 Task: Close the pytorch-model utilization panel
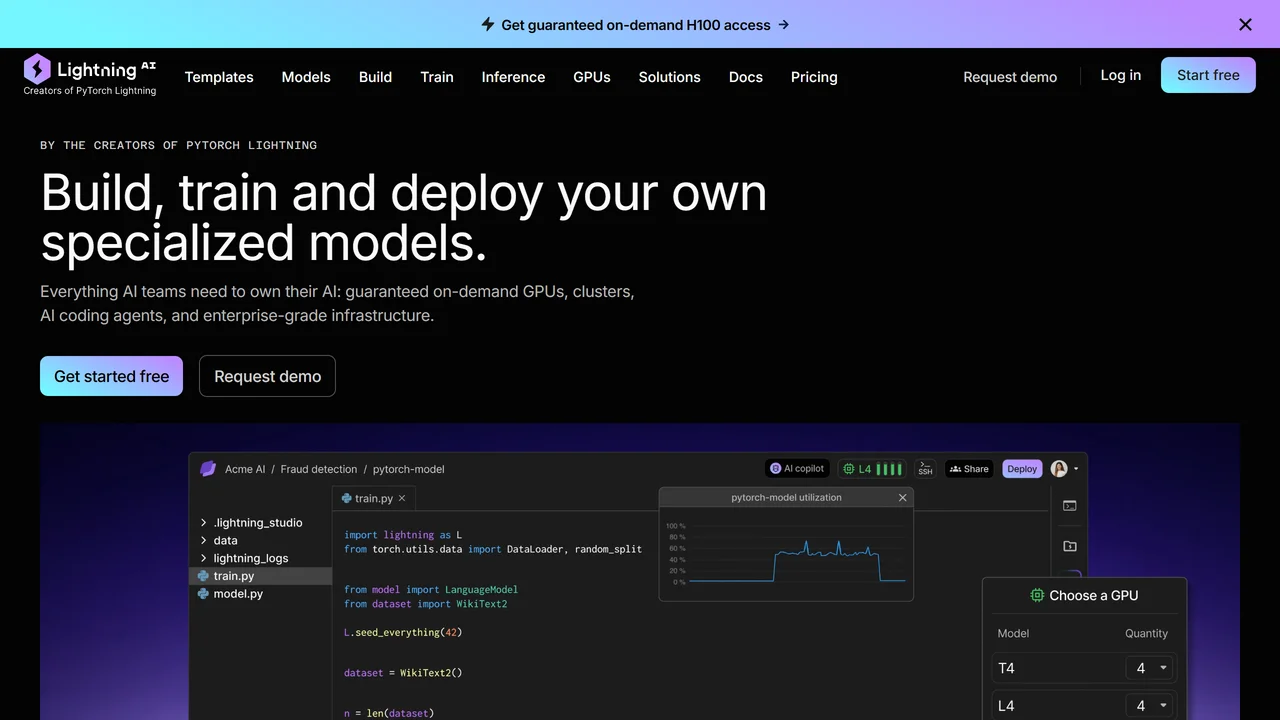pos(902,497)
